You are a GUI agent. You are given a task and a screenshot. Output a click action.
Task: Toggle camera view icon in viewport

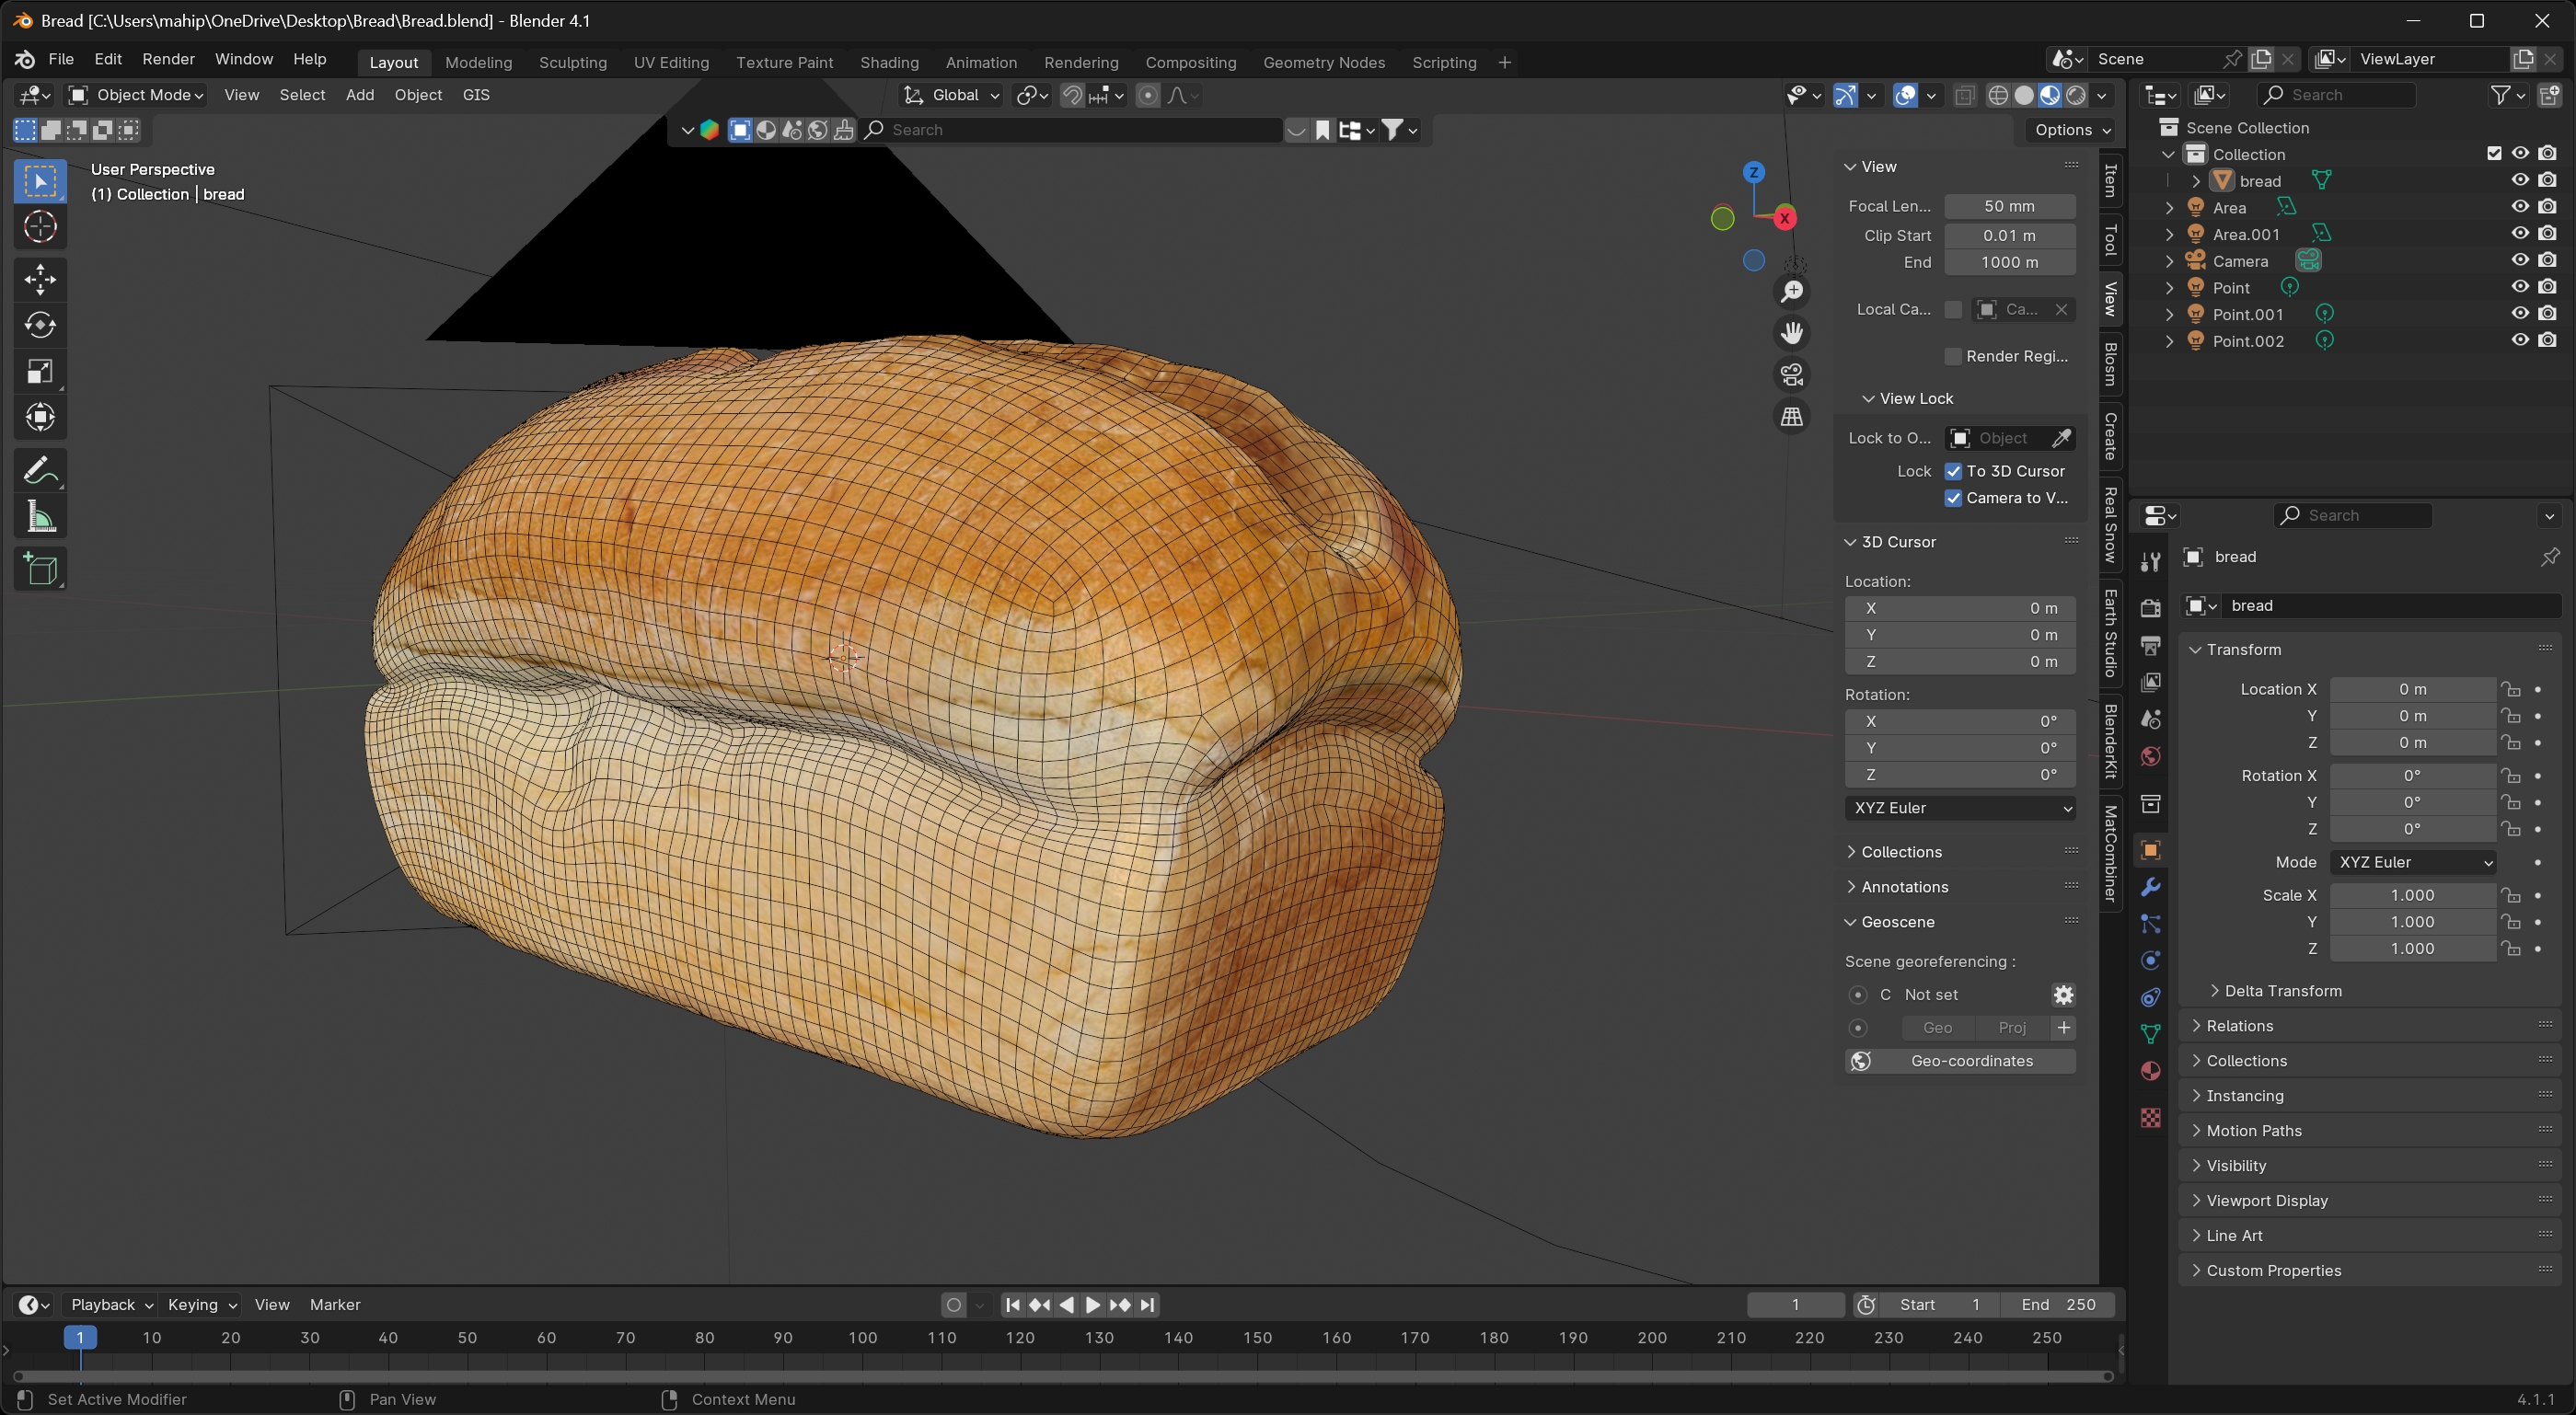click(x=1792, y=374)
